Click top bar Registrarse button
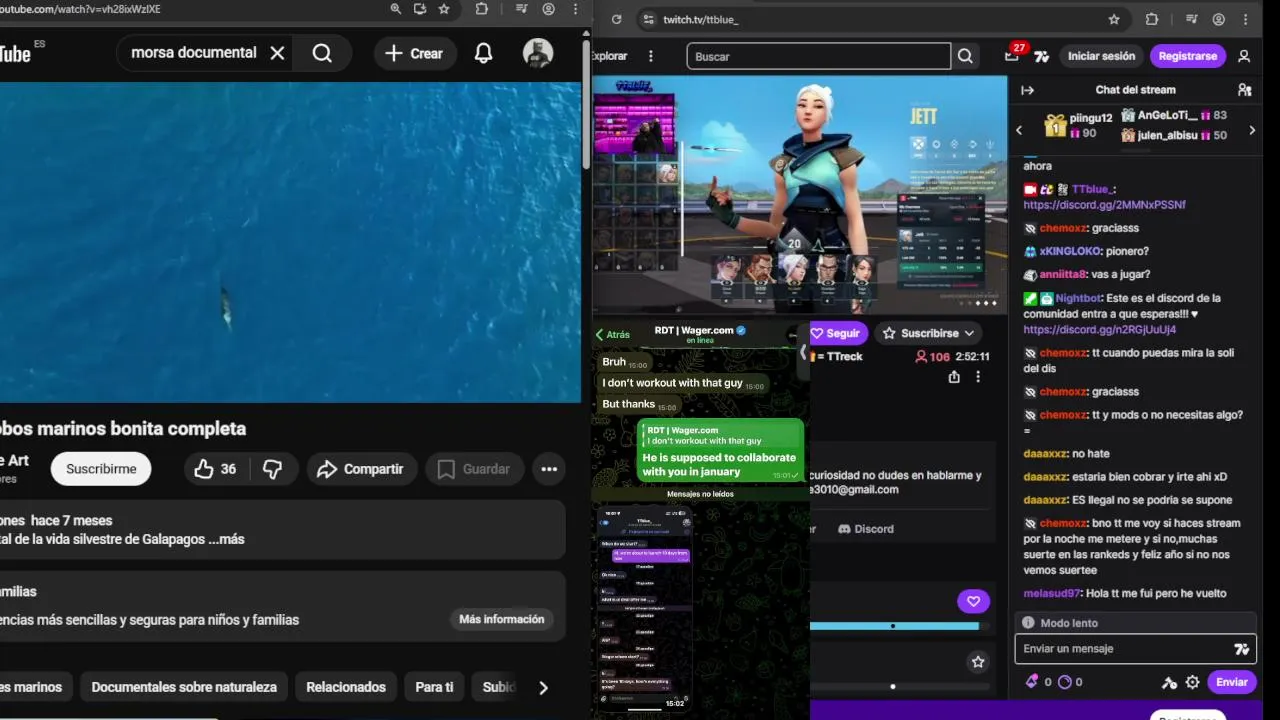 [x=1187, y=56]
